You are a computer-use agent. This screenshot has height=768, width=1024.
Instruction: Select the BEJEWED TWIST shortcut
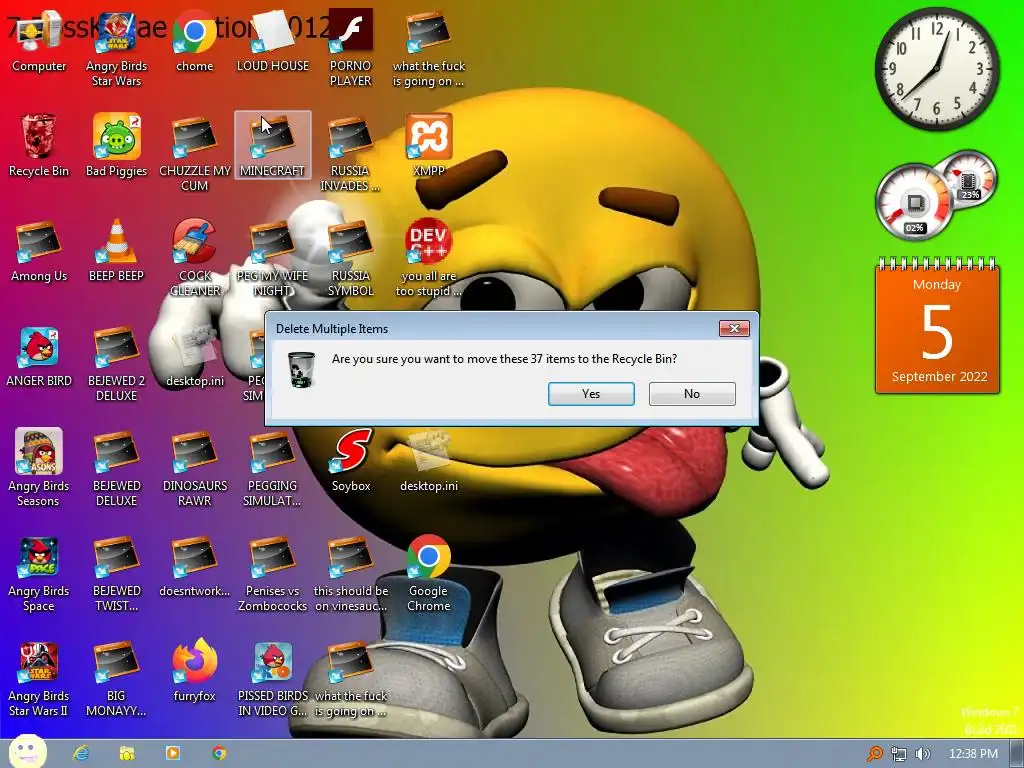[116, 574]
